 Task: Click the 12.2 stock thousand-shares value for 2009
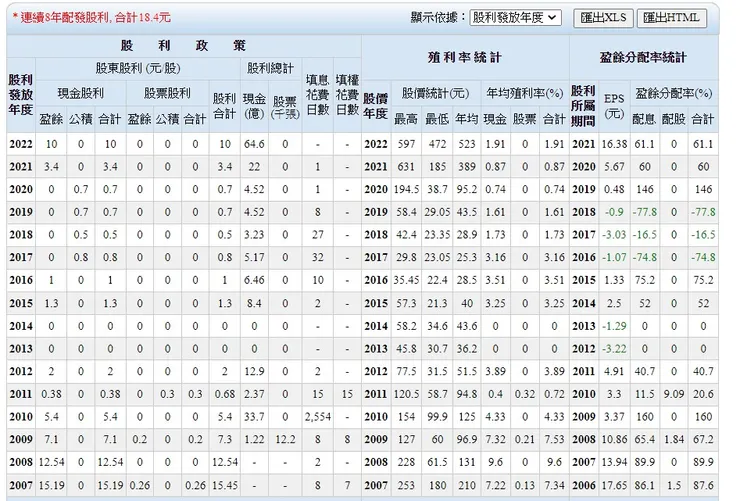tap(285, 439)
